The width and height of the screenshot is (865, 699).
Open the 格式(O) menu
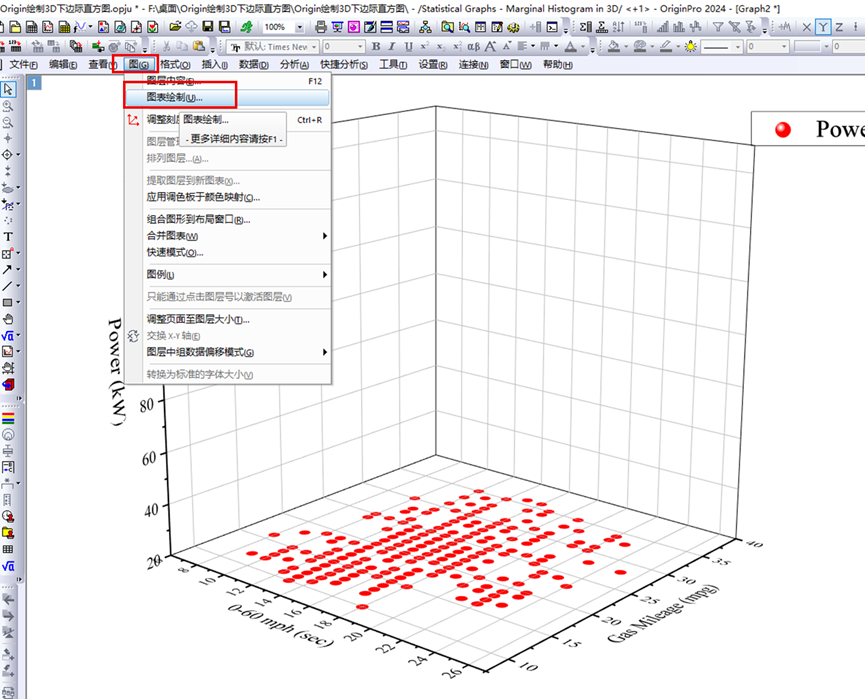(x=175, y=65)
